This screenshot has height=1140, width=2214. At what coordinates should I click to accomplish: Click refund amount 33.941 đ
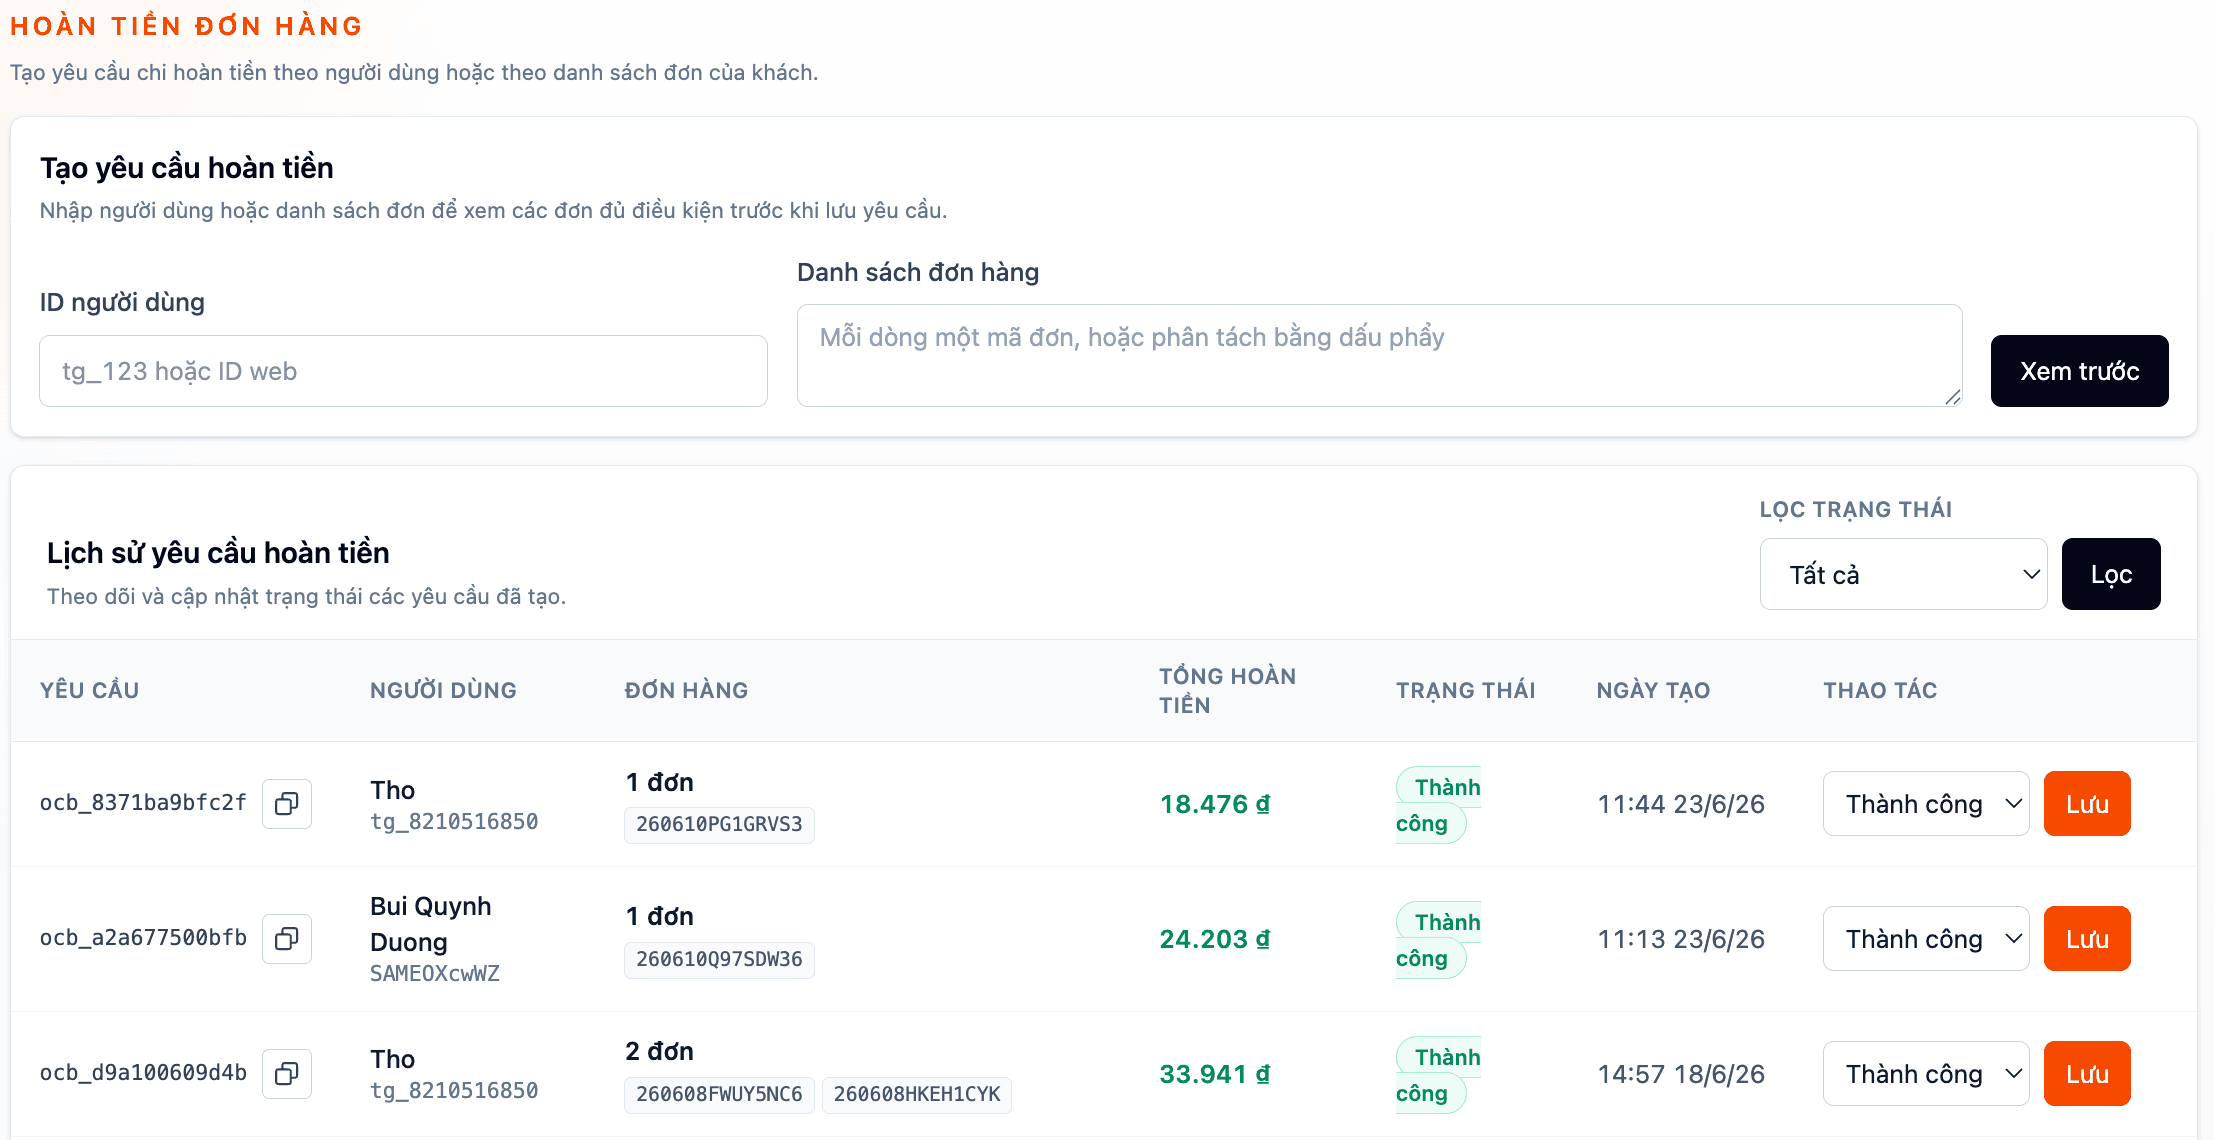pyautogui.click(x=1215, y=1074)
